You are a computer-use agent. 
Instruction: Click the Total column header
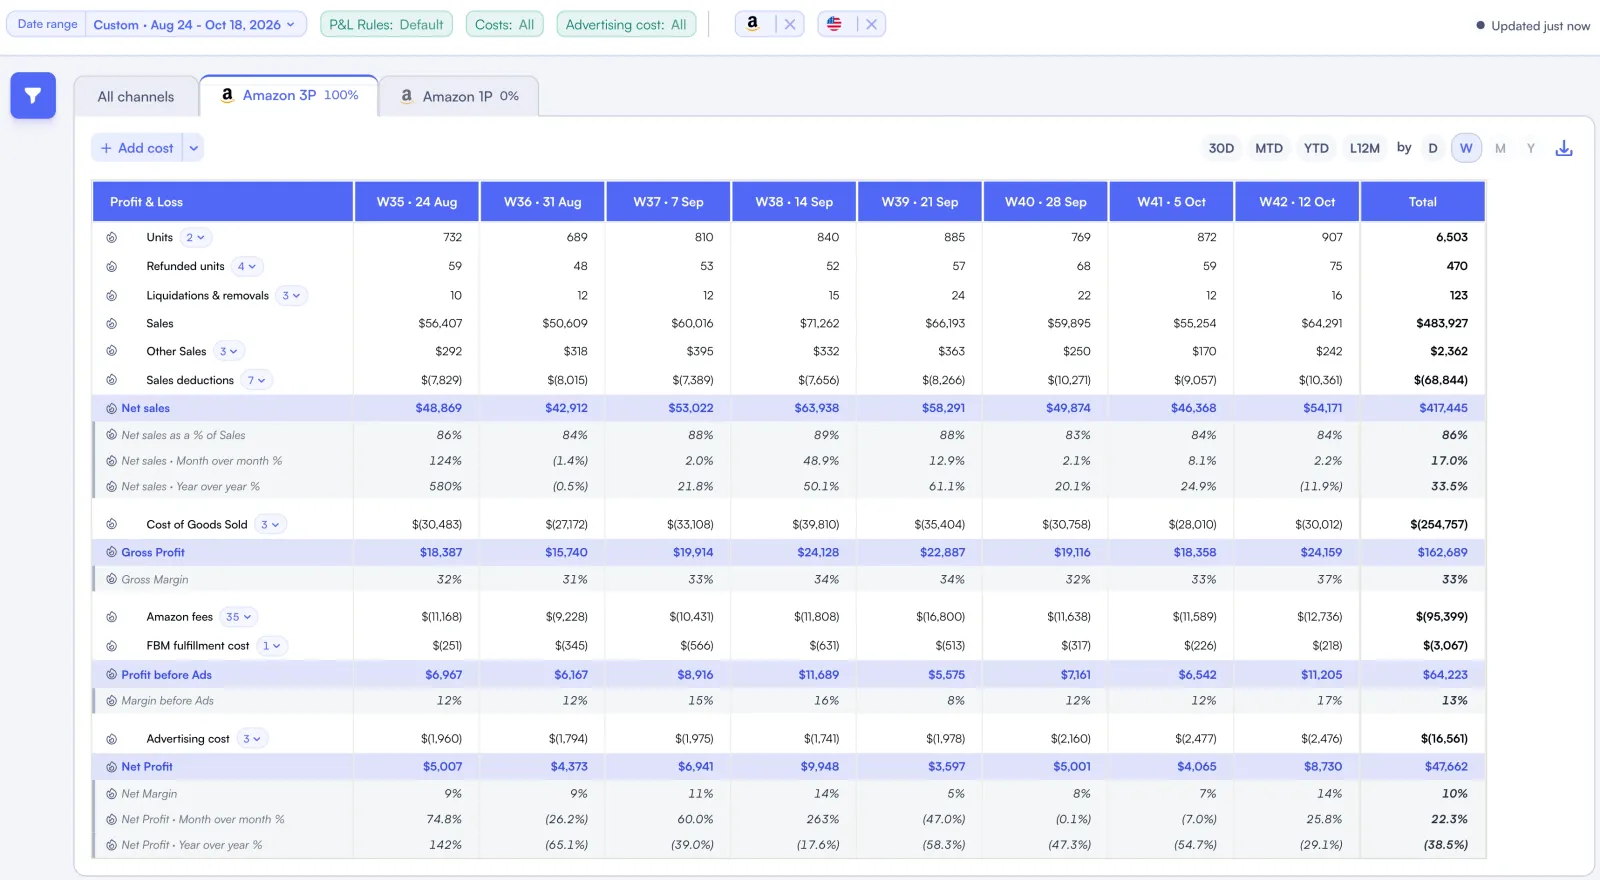pyautogui.click(x=1422, y=202)
